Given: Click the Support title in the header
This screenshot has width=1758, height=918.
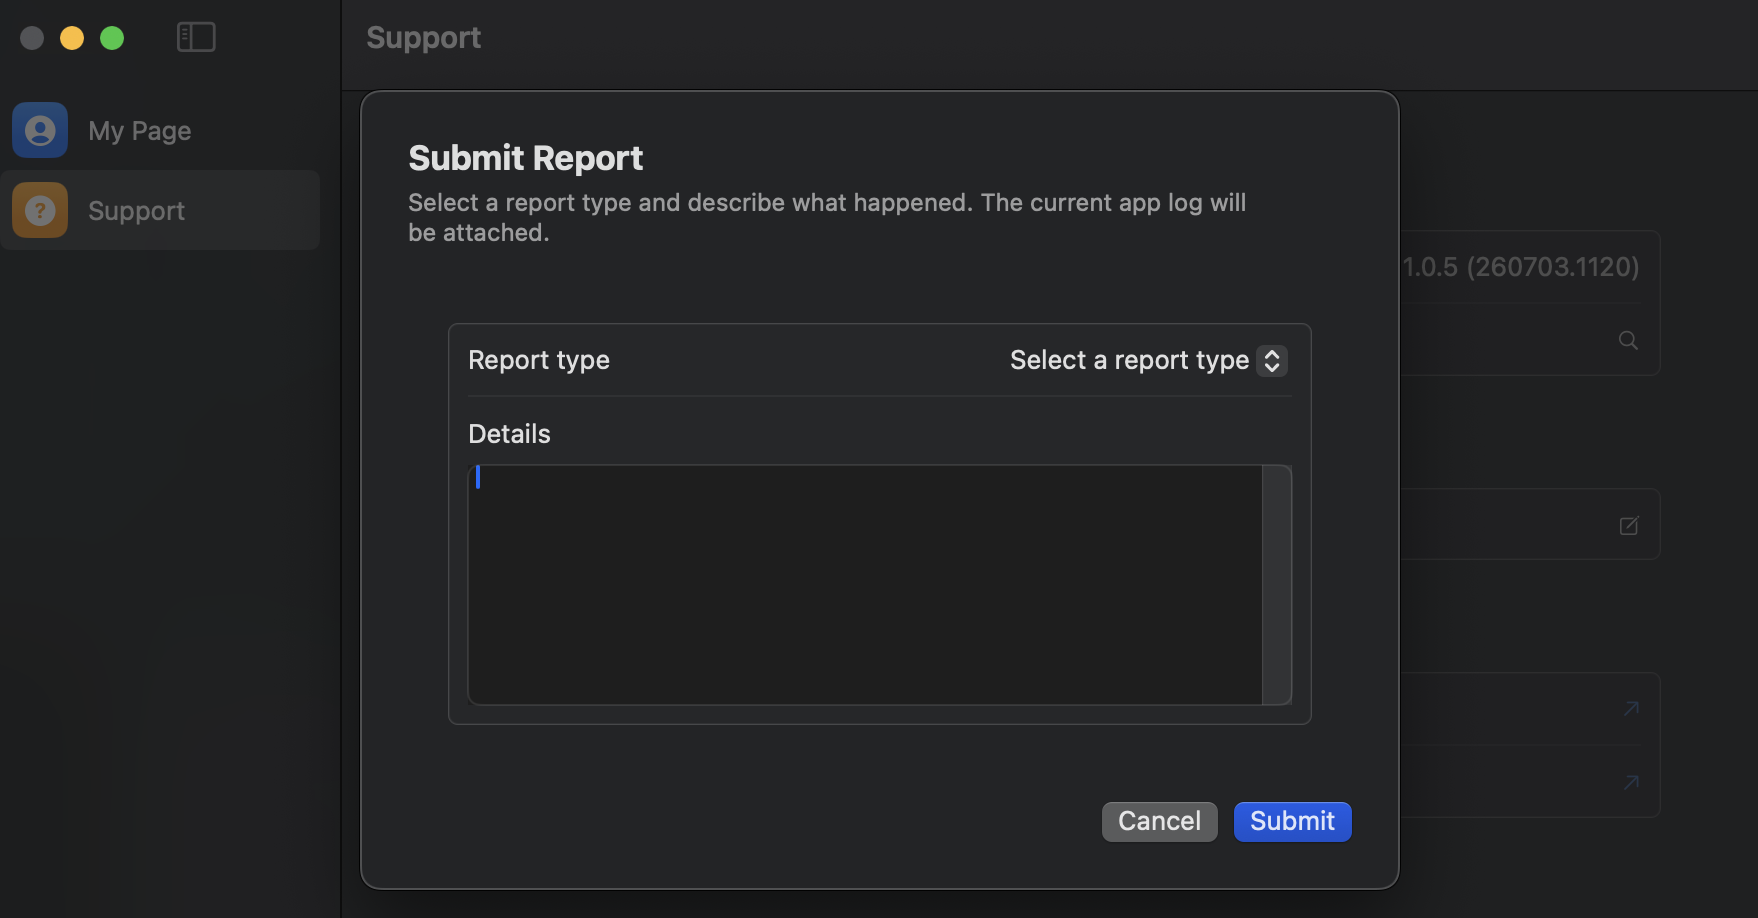Looking at the screenshot, I should [424, 38].
